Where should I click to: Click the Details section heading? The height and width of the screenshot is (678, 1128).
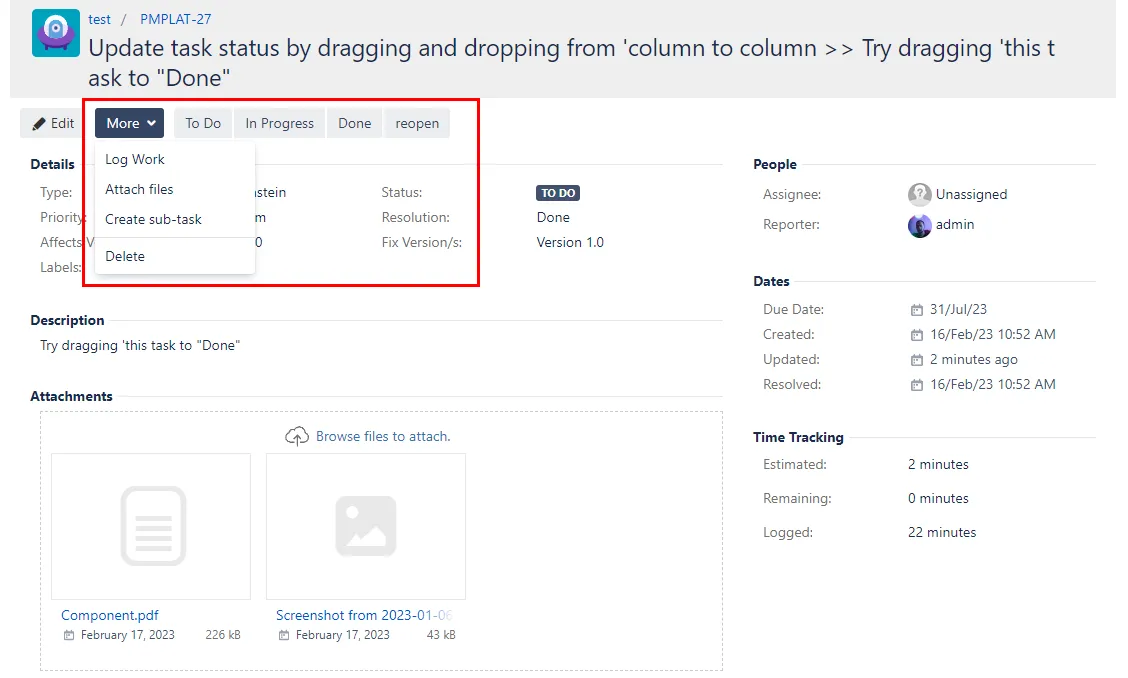pyautogui.click(x=52, y=164)
